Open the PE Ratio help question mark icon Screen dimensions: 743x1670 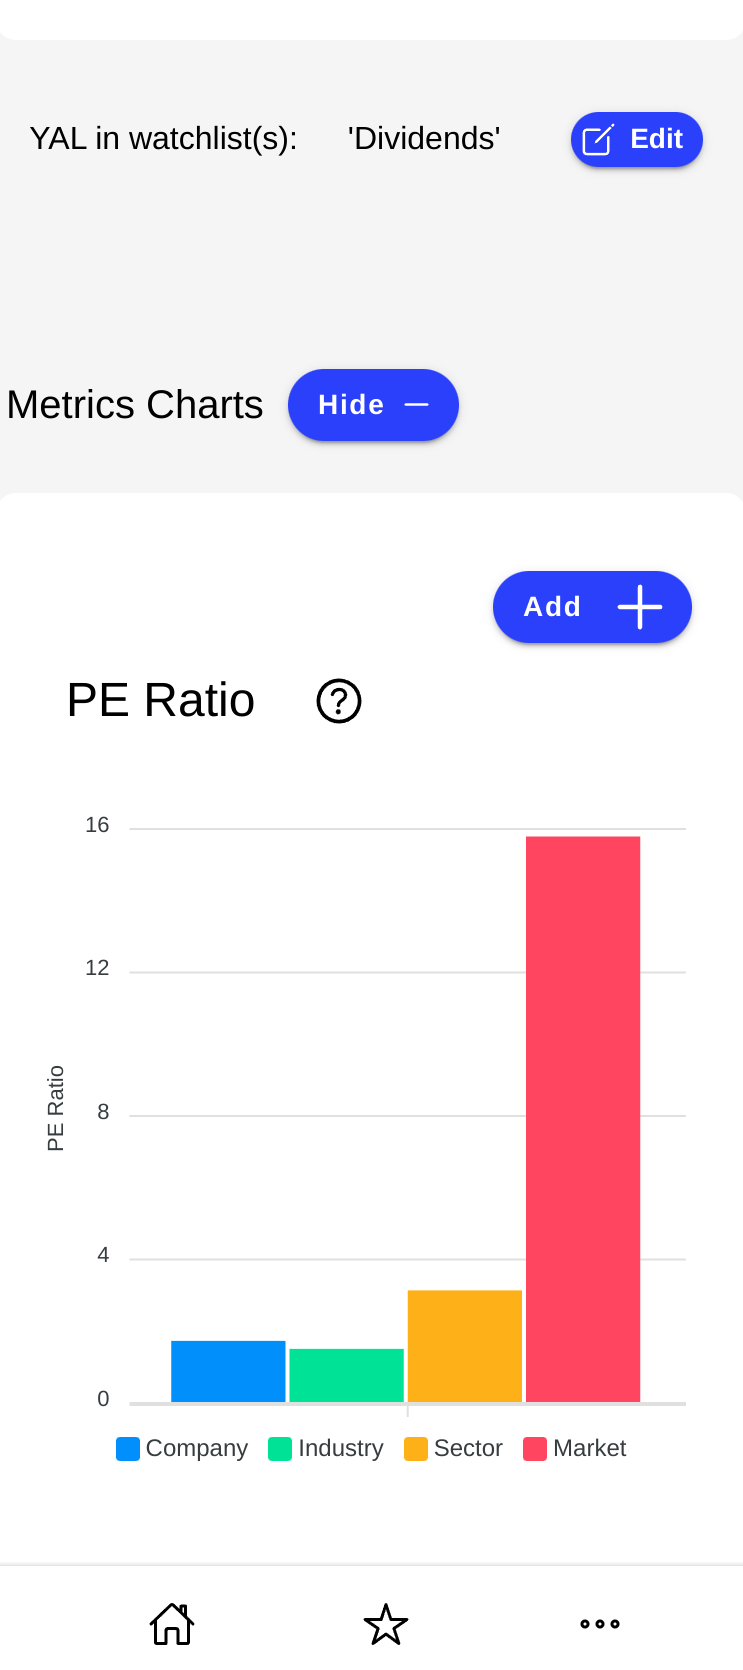coord(338,701)
